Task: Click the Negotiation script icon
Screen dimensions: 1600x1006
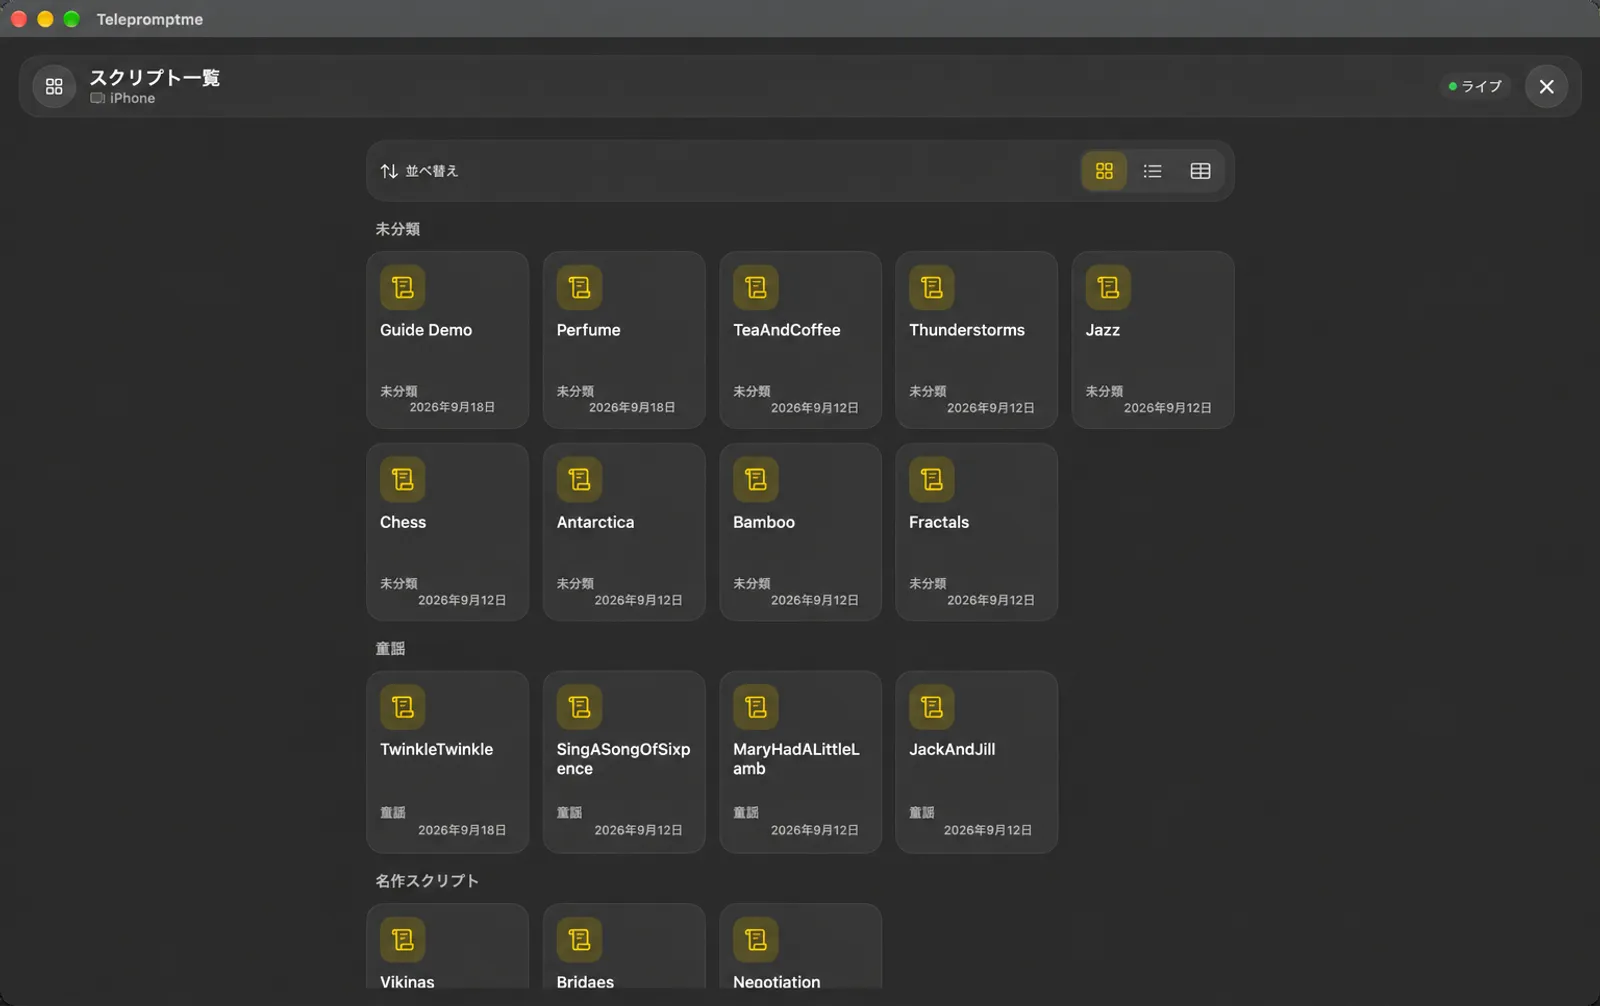Action: 756,940
